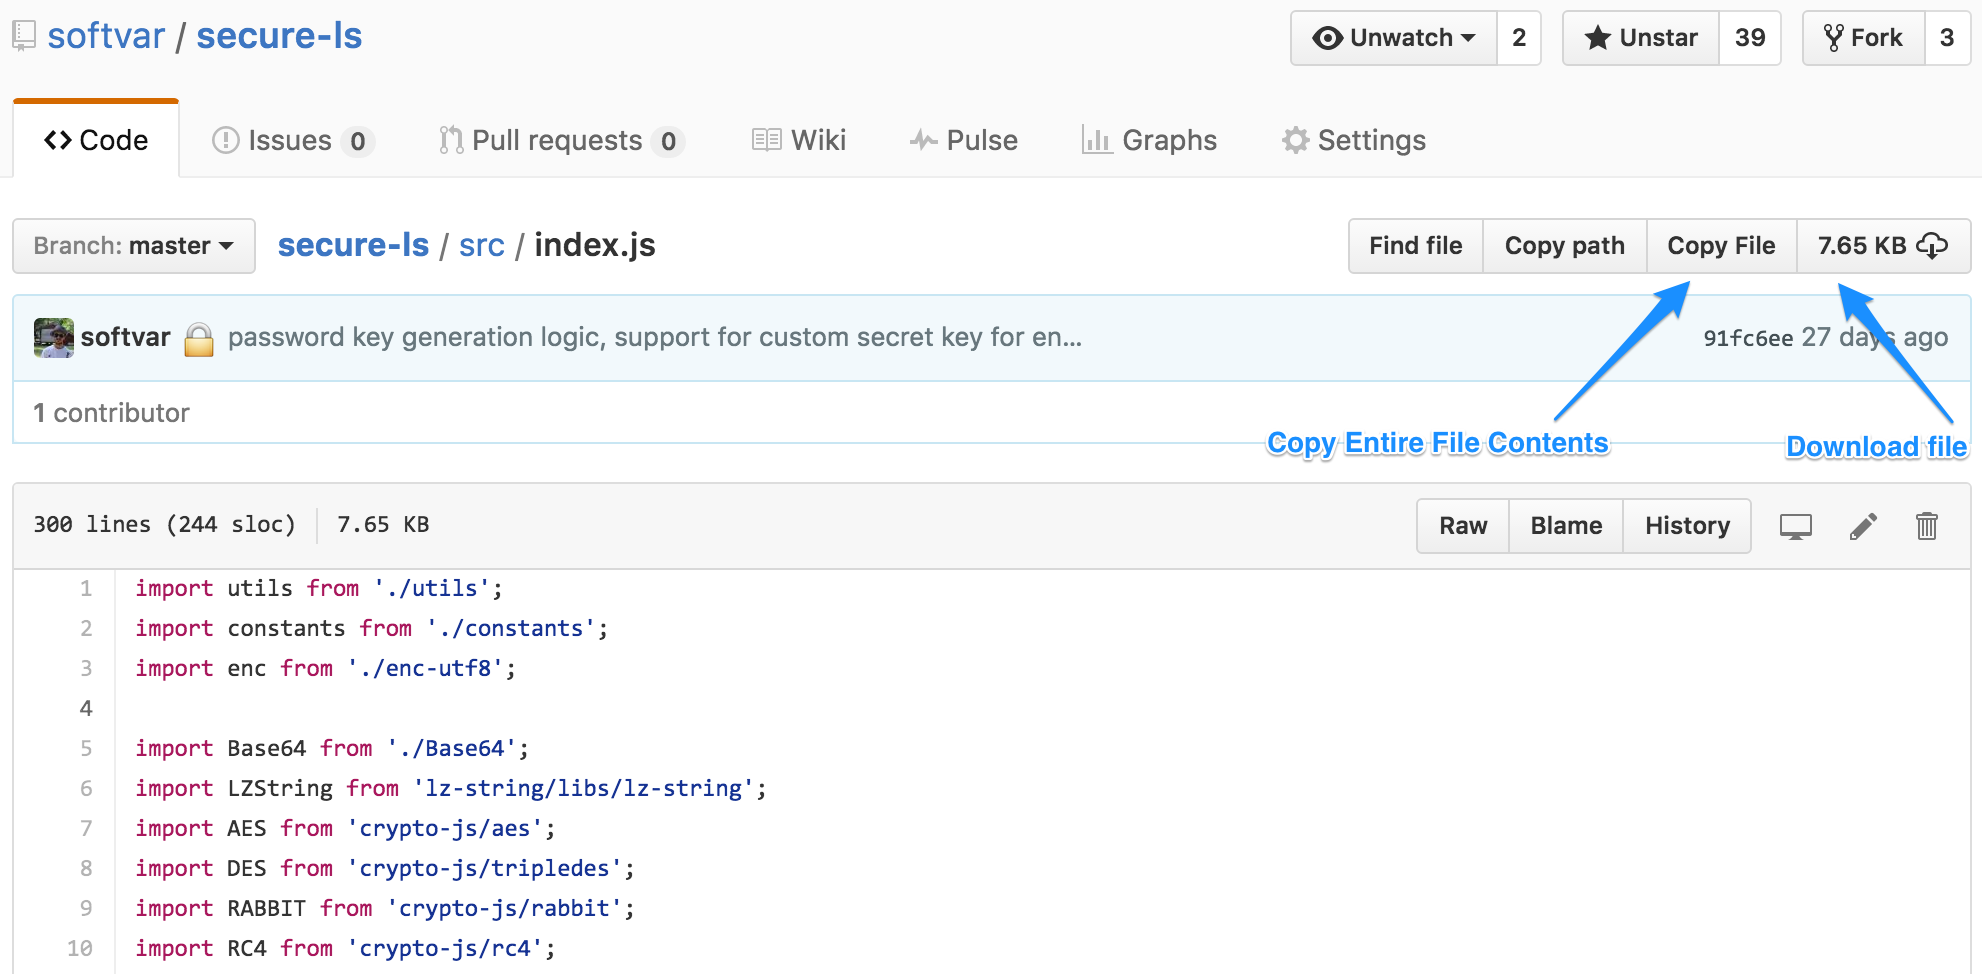Open Blame view for index.js
The image size is (1982, 974).
point(1566,526)
